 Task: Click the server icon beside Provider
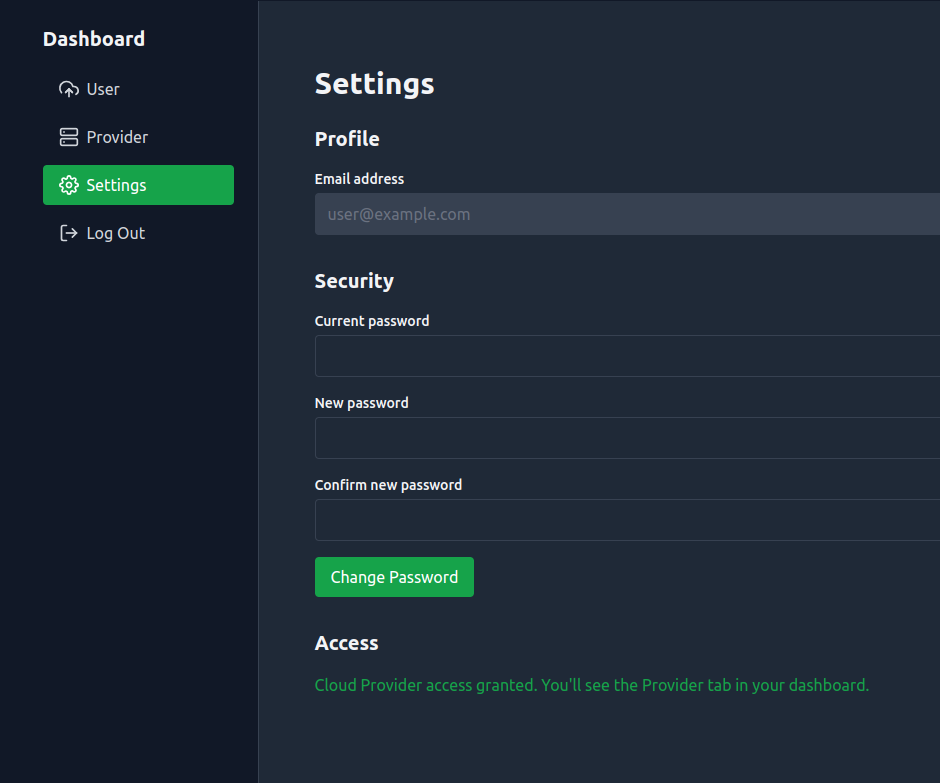pyautogui.click(x=69, y=137)
